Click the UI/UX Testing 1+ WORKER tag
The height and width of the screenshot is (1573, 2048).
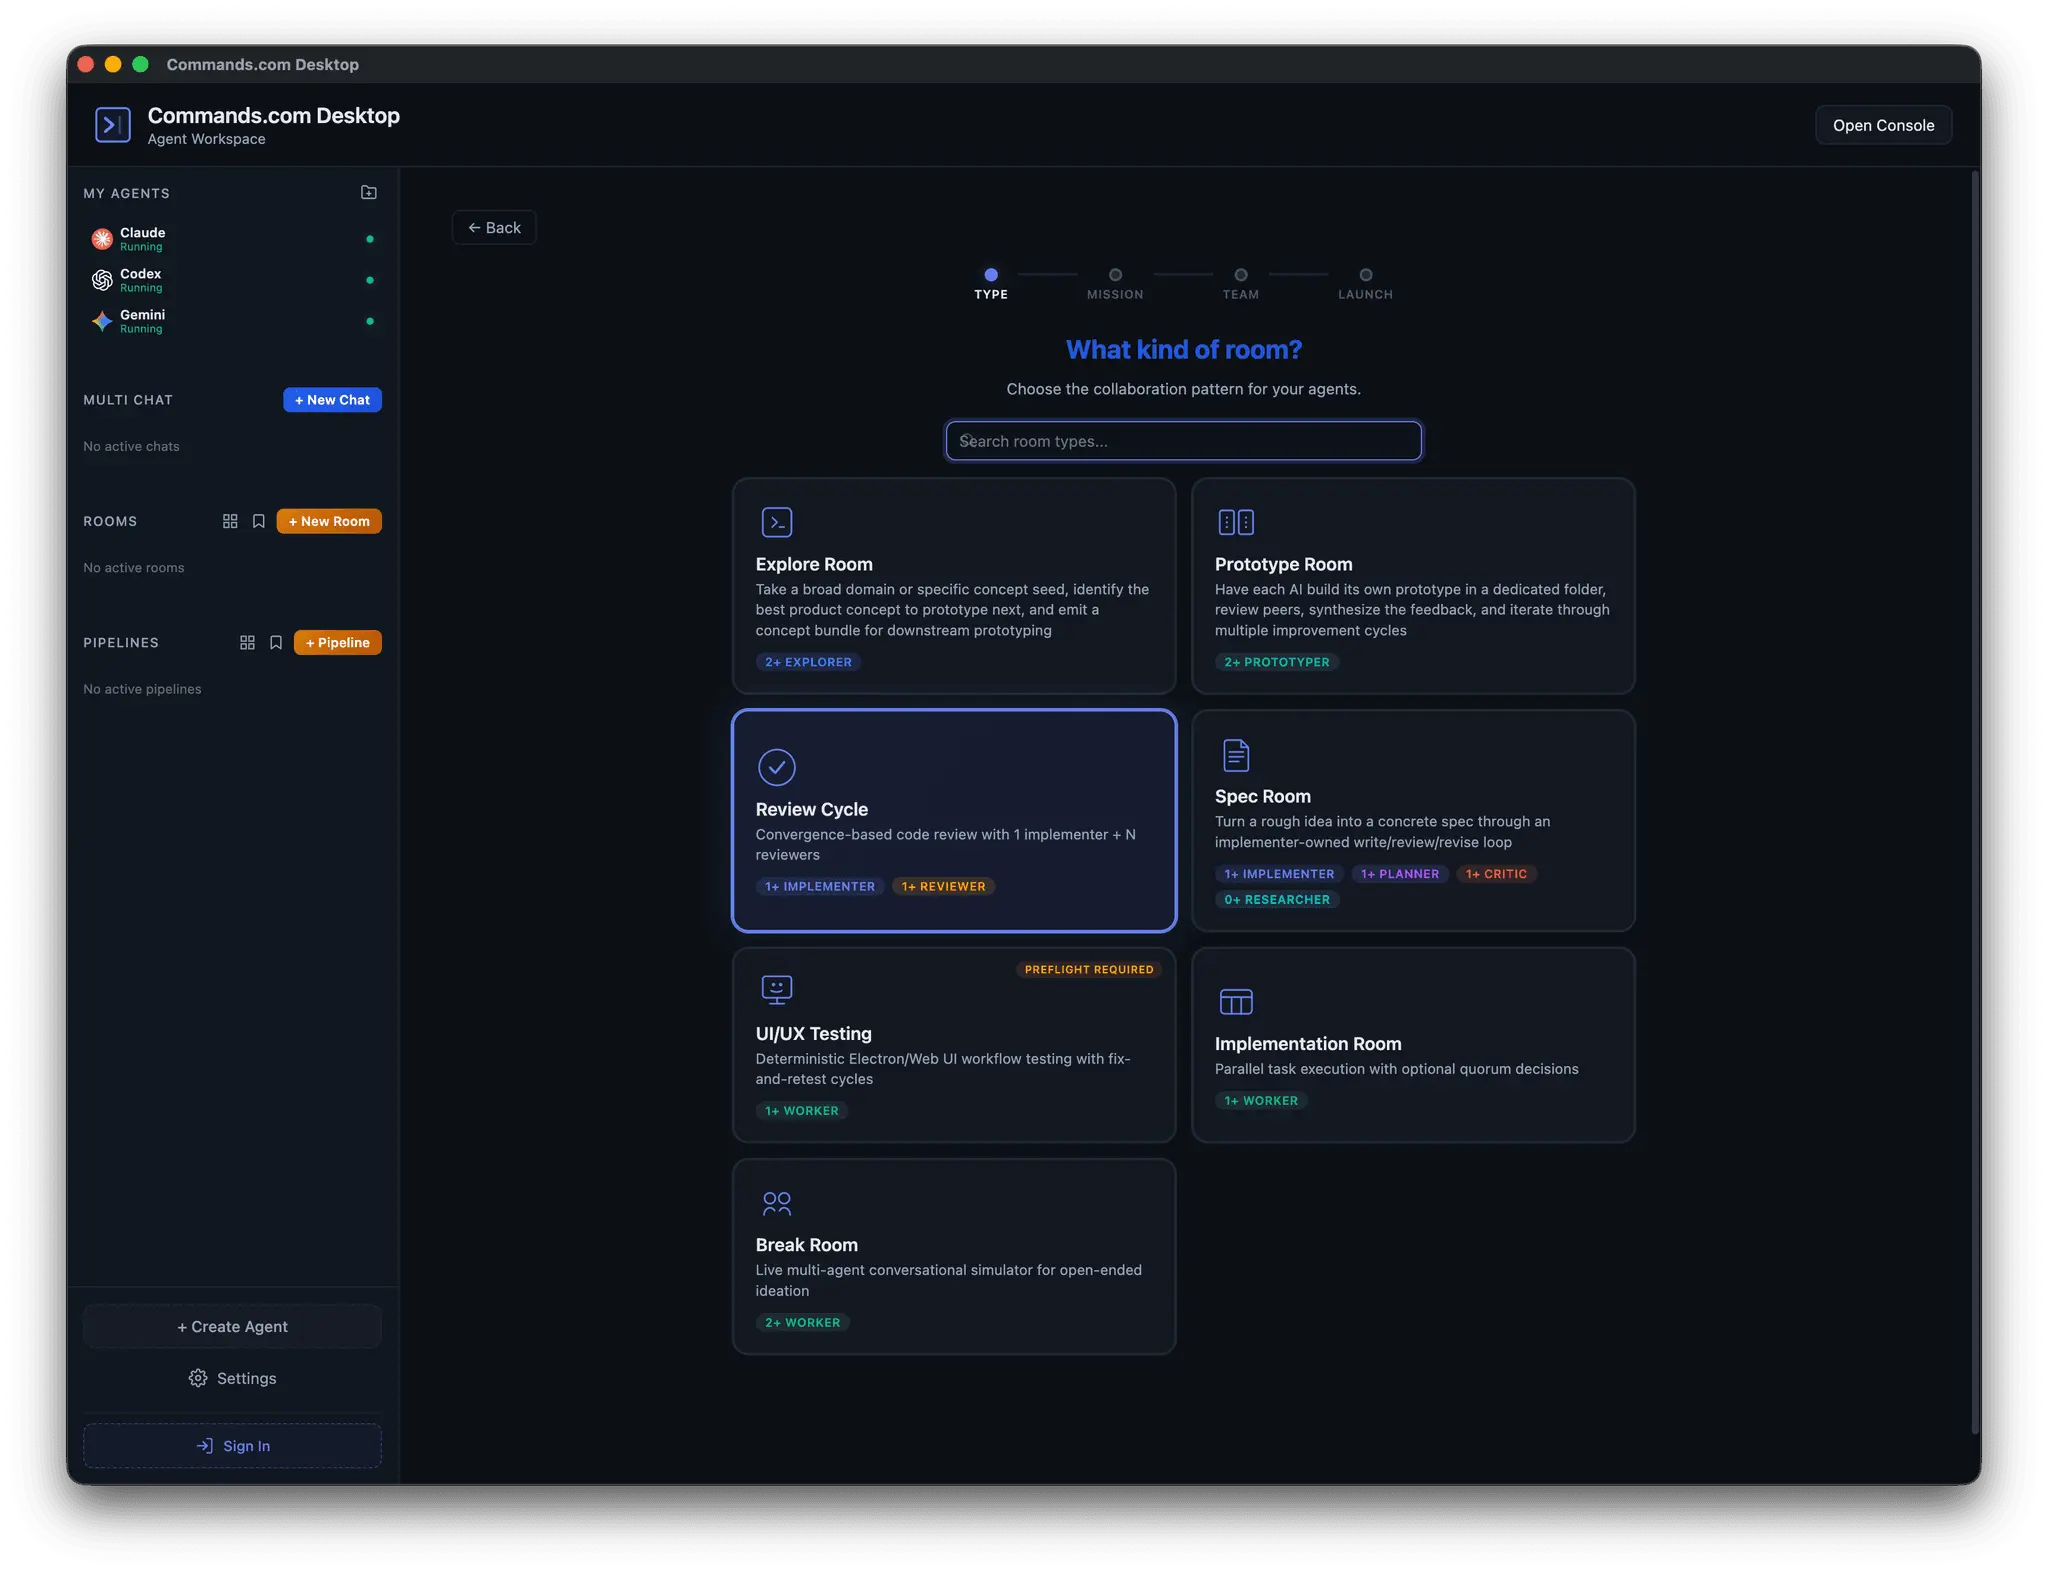pos(801,1110)
